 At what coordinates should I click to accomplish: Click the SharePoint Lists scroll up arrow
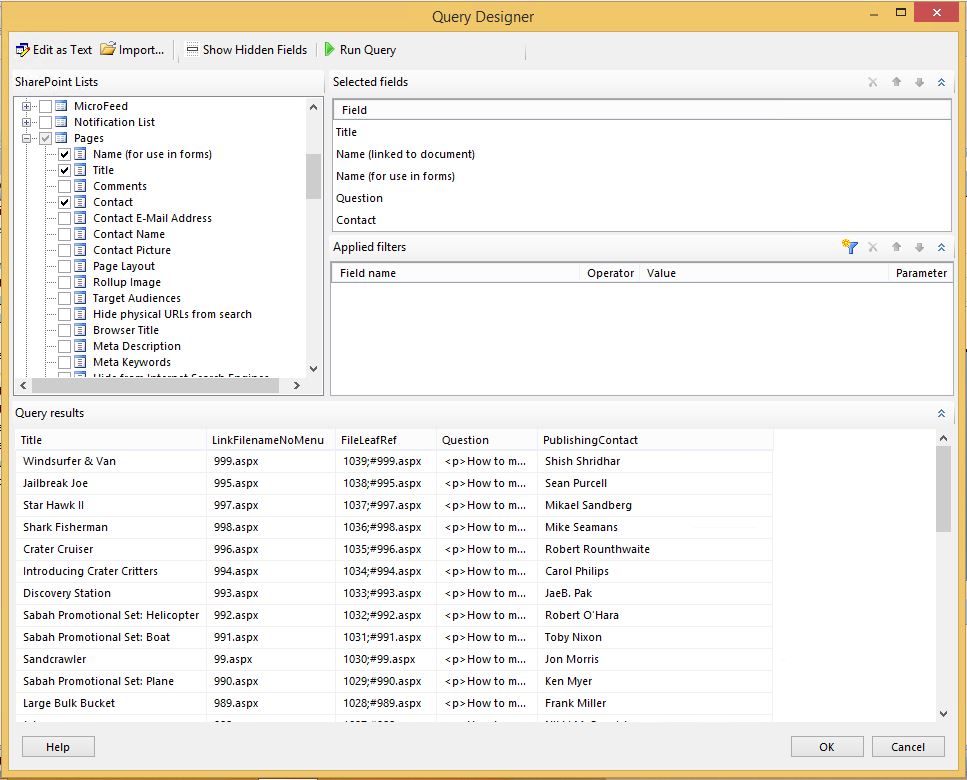313,107
